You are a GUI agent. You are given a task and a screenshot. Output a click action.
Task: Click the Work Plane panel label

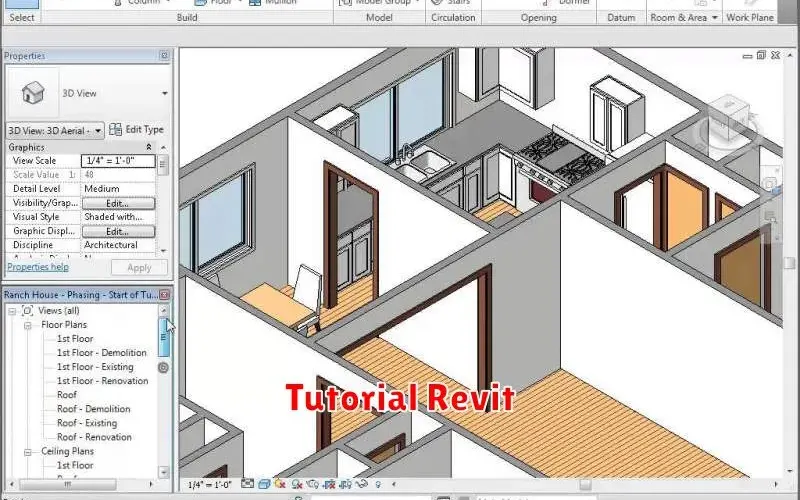(x=750, y=18)
